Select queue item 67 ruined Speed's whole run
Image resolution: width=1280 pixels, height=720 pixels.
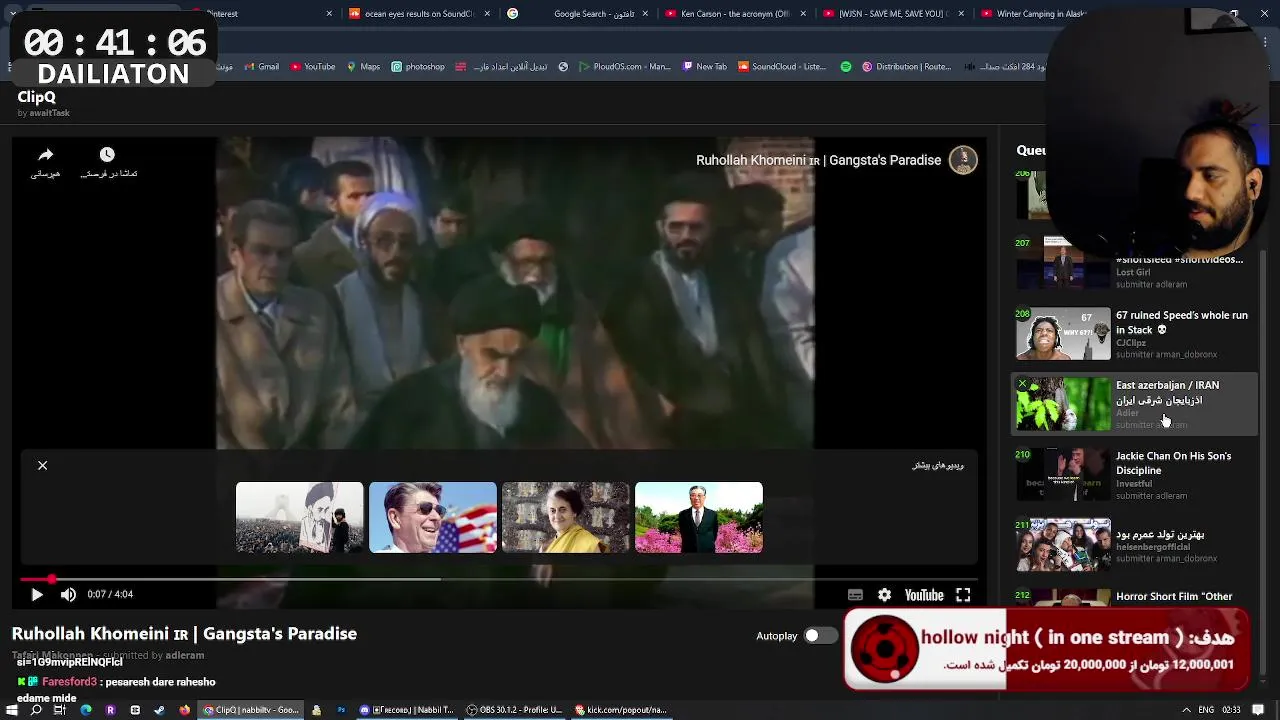1134,334
